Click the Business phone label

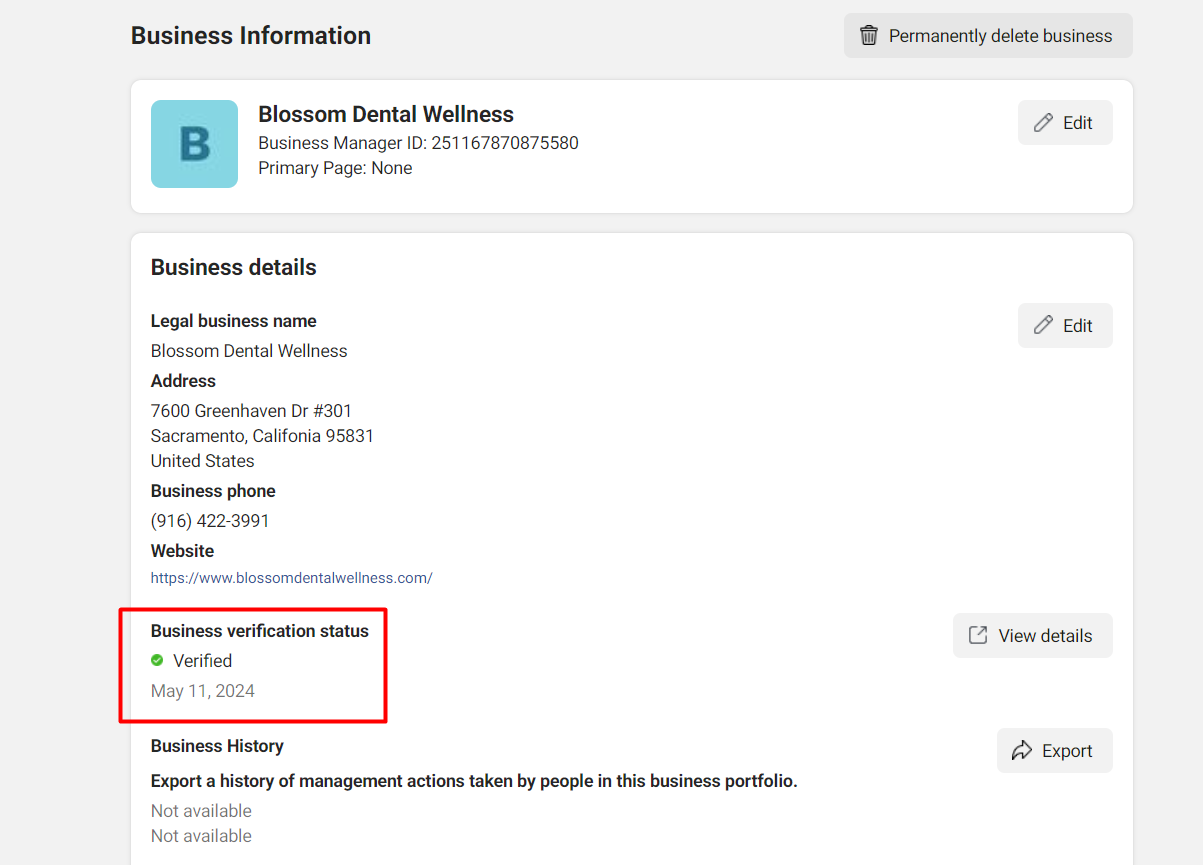213,491
